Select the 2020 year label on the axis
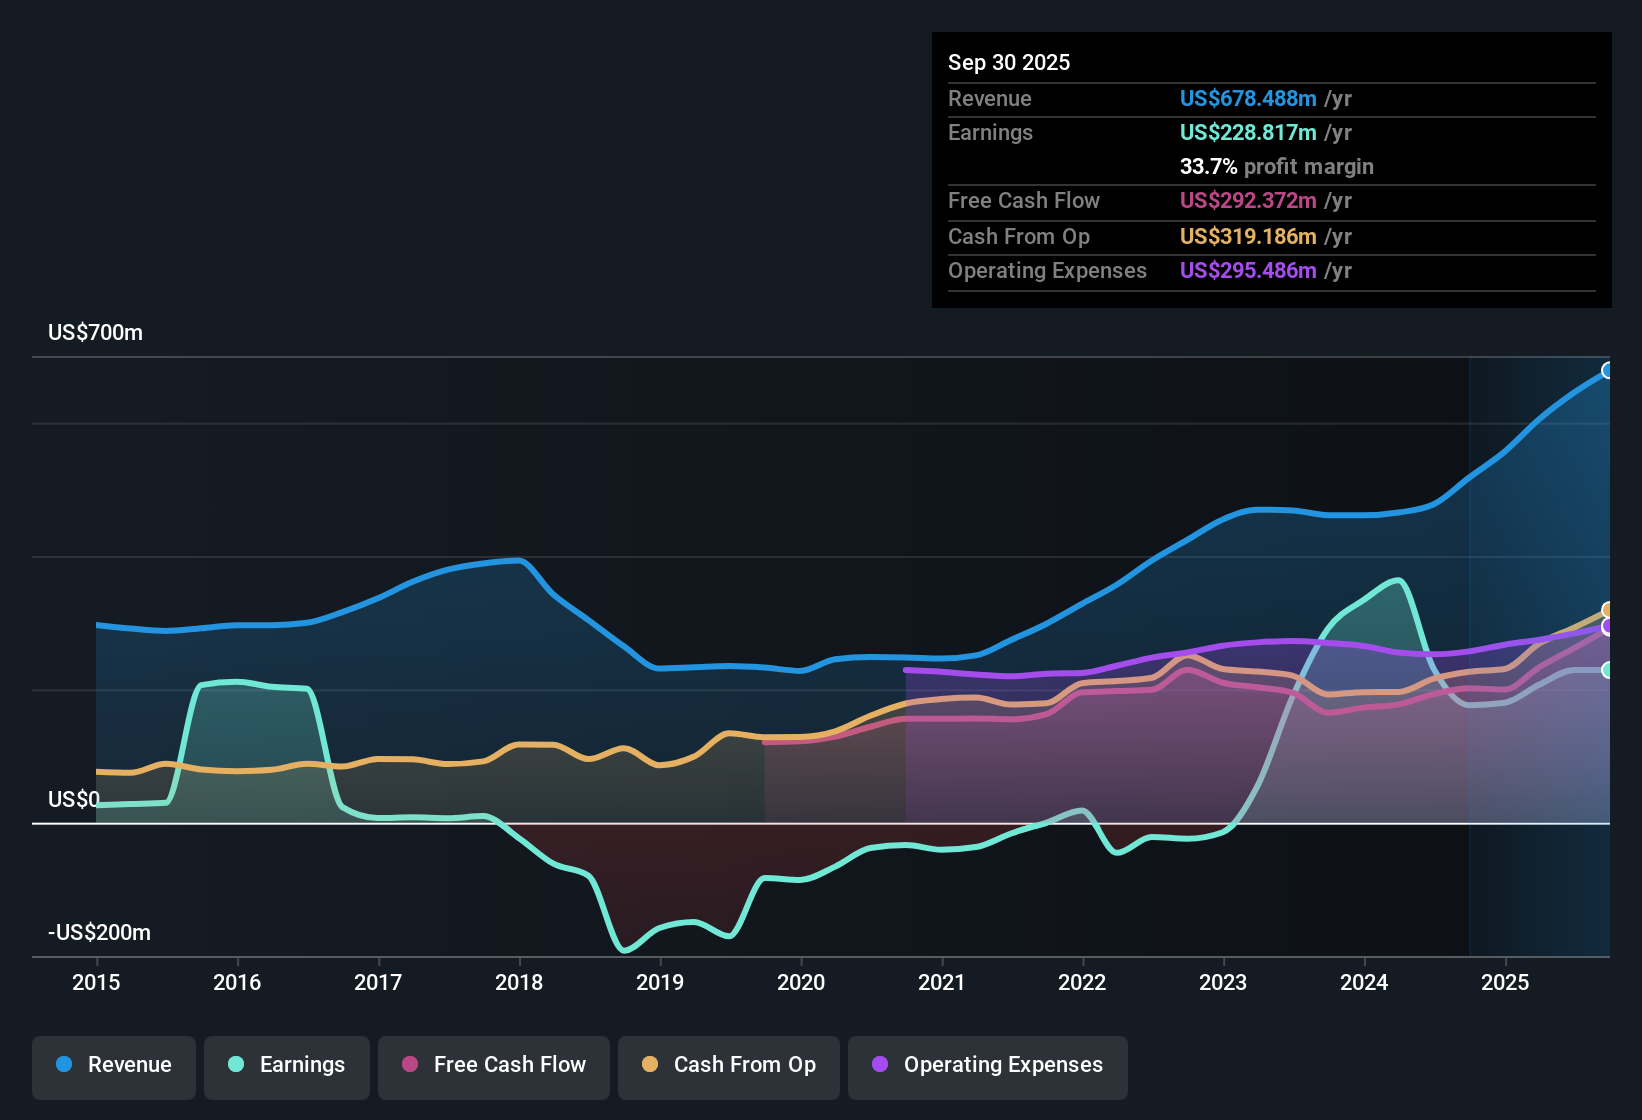Image resolution: width=1642 pixels, height=1120 pixels. pyautogui.click(x=800, y=983)
